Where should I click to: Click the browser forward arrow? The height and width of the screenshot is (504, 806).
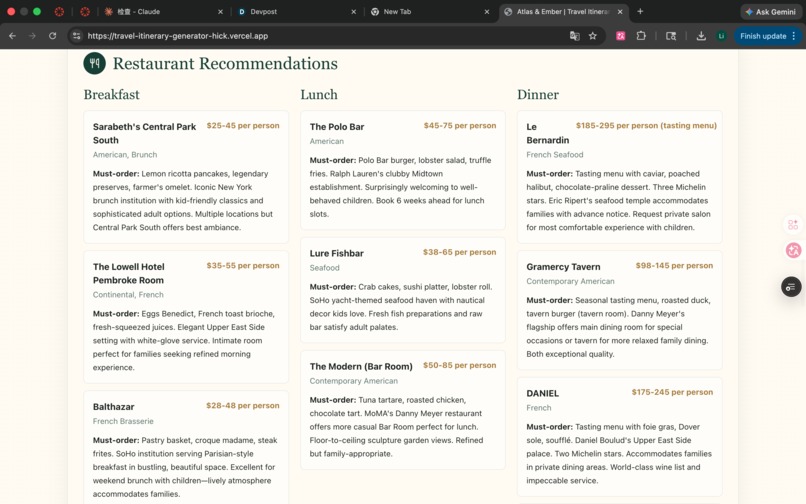point(32,36)
